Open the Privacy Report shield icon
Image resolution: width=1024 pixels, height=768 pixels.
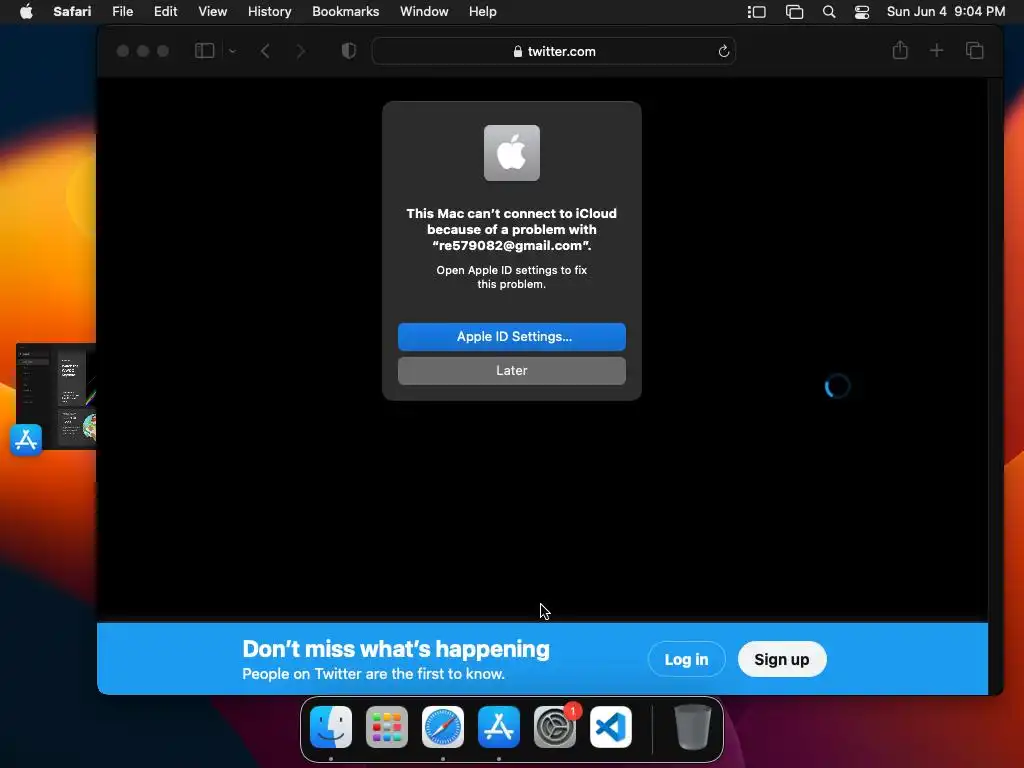click(349, 50)
